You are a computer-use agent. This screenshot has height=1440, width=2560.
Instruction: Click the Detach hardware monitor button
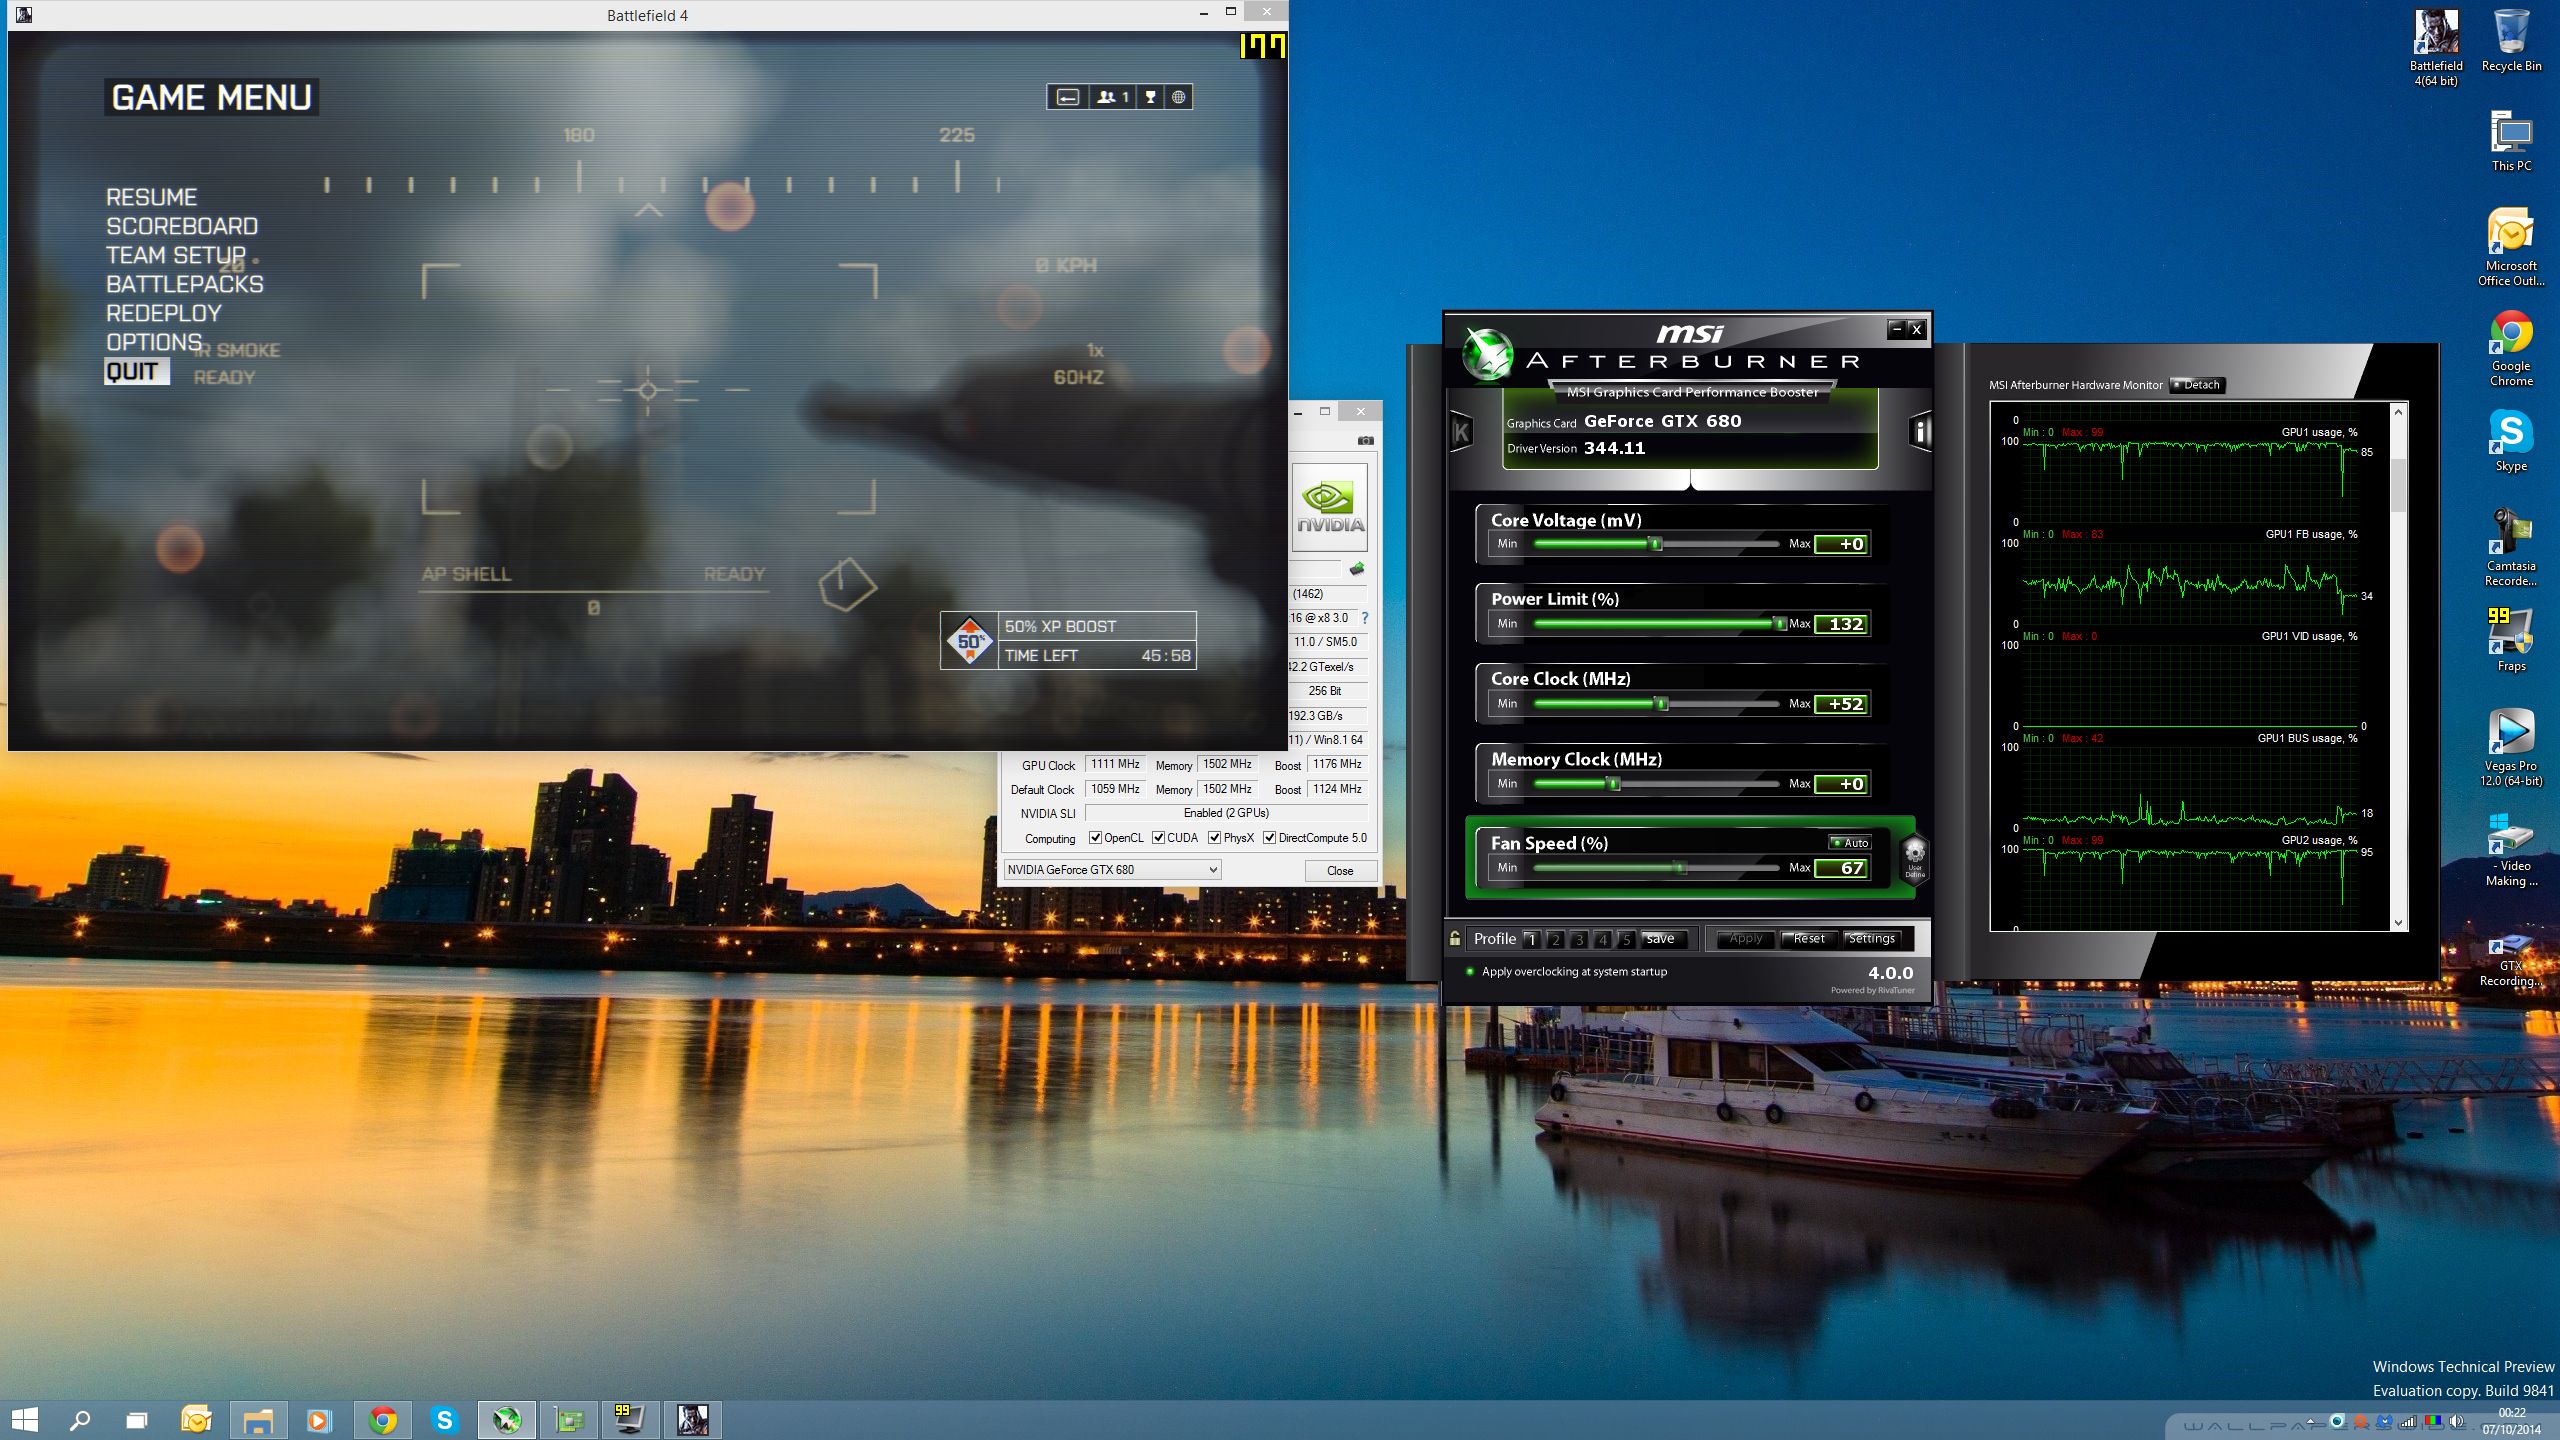[2197, 385]
